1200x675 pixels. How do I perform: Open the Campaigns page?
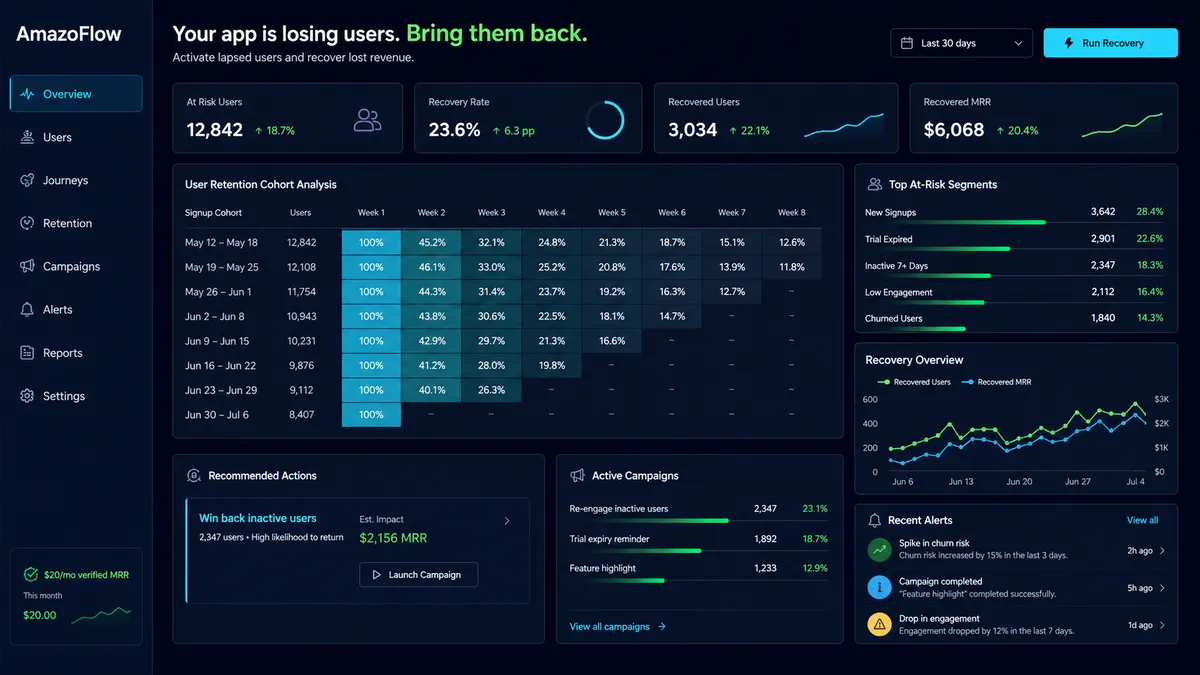click(76, 266)
